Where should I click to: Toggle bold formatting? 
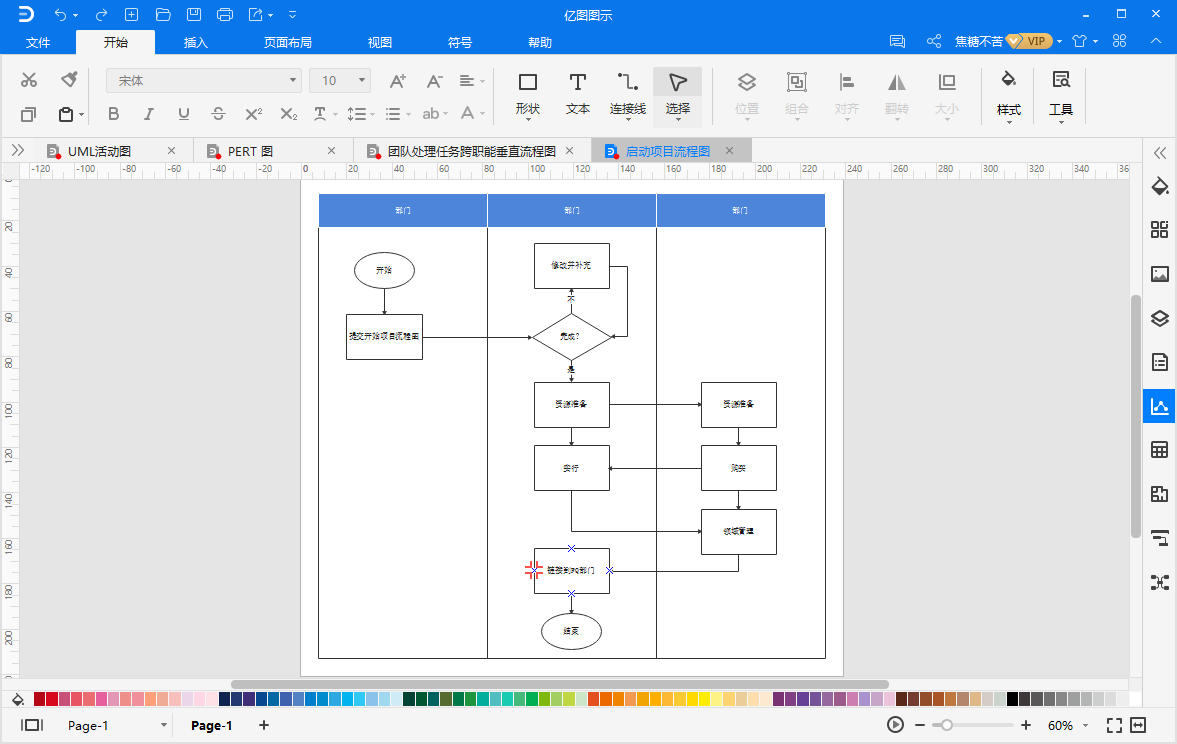coord(113,113)
